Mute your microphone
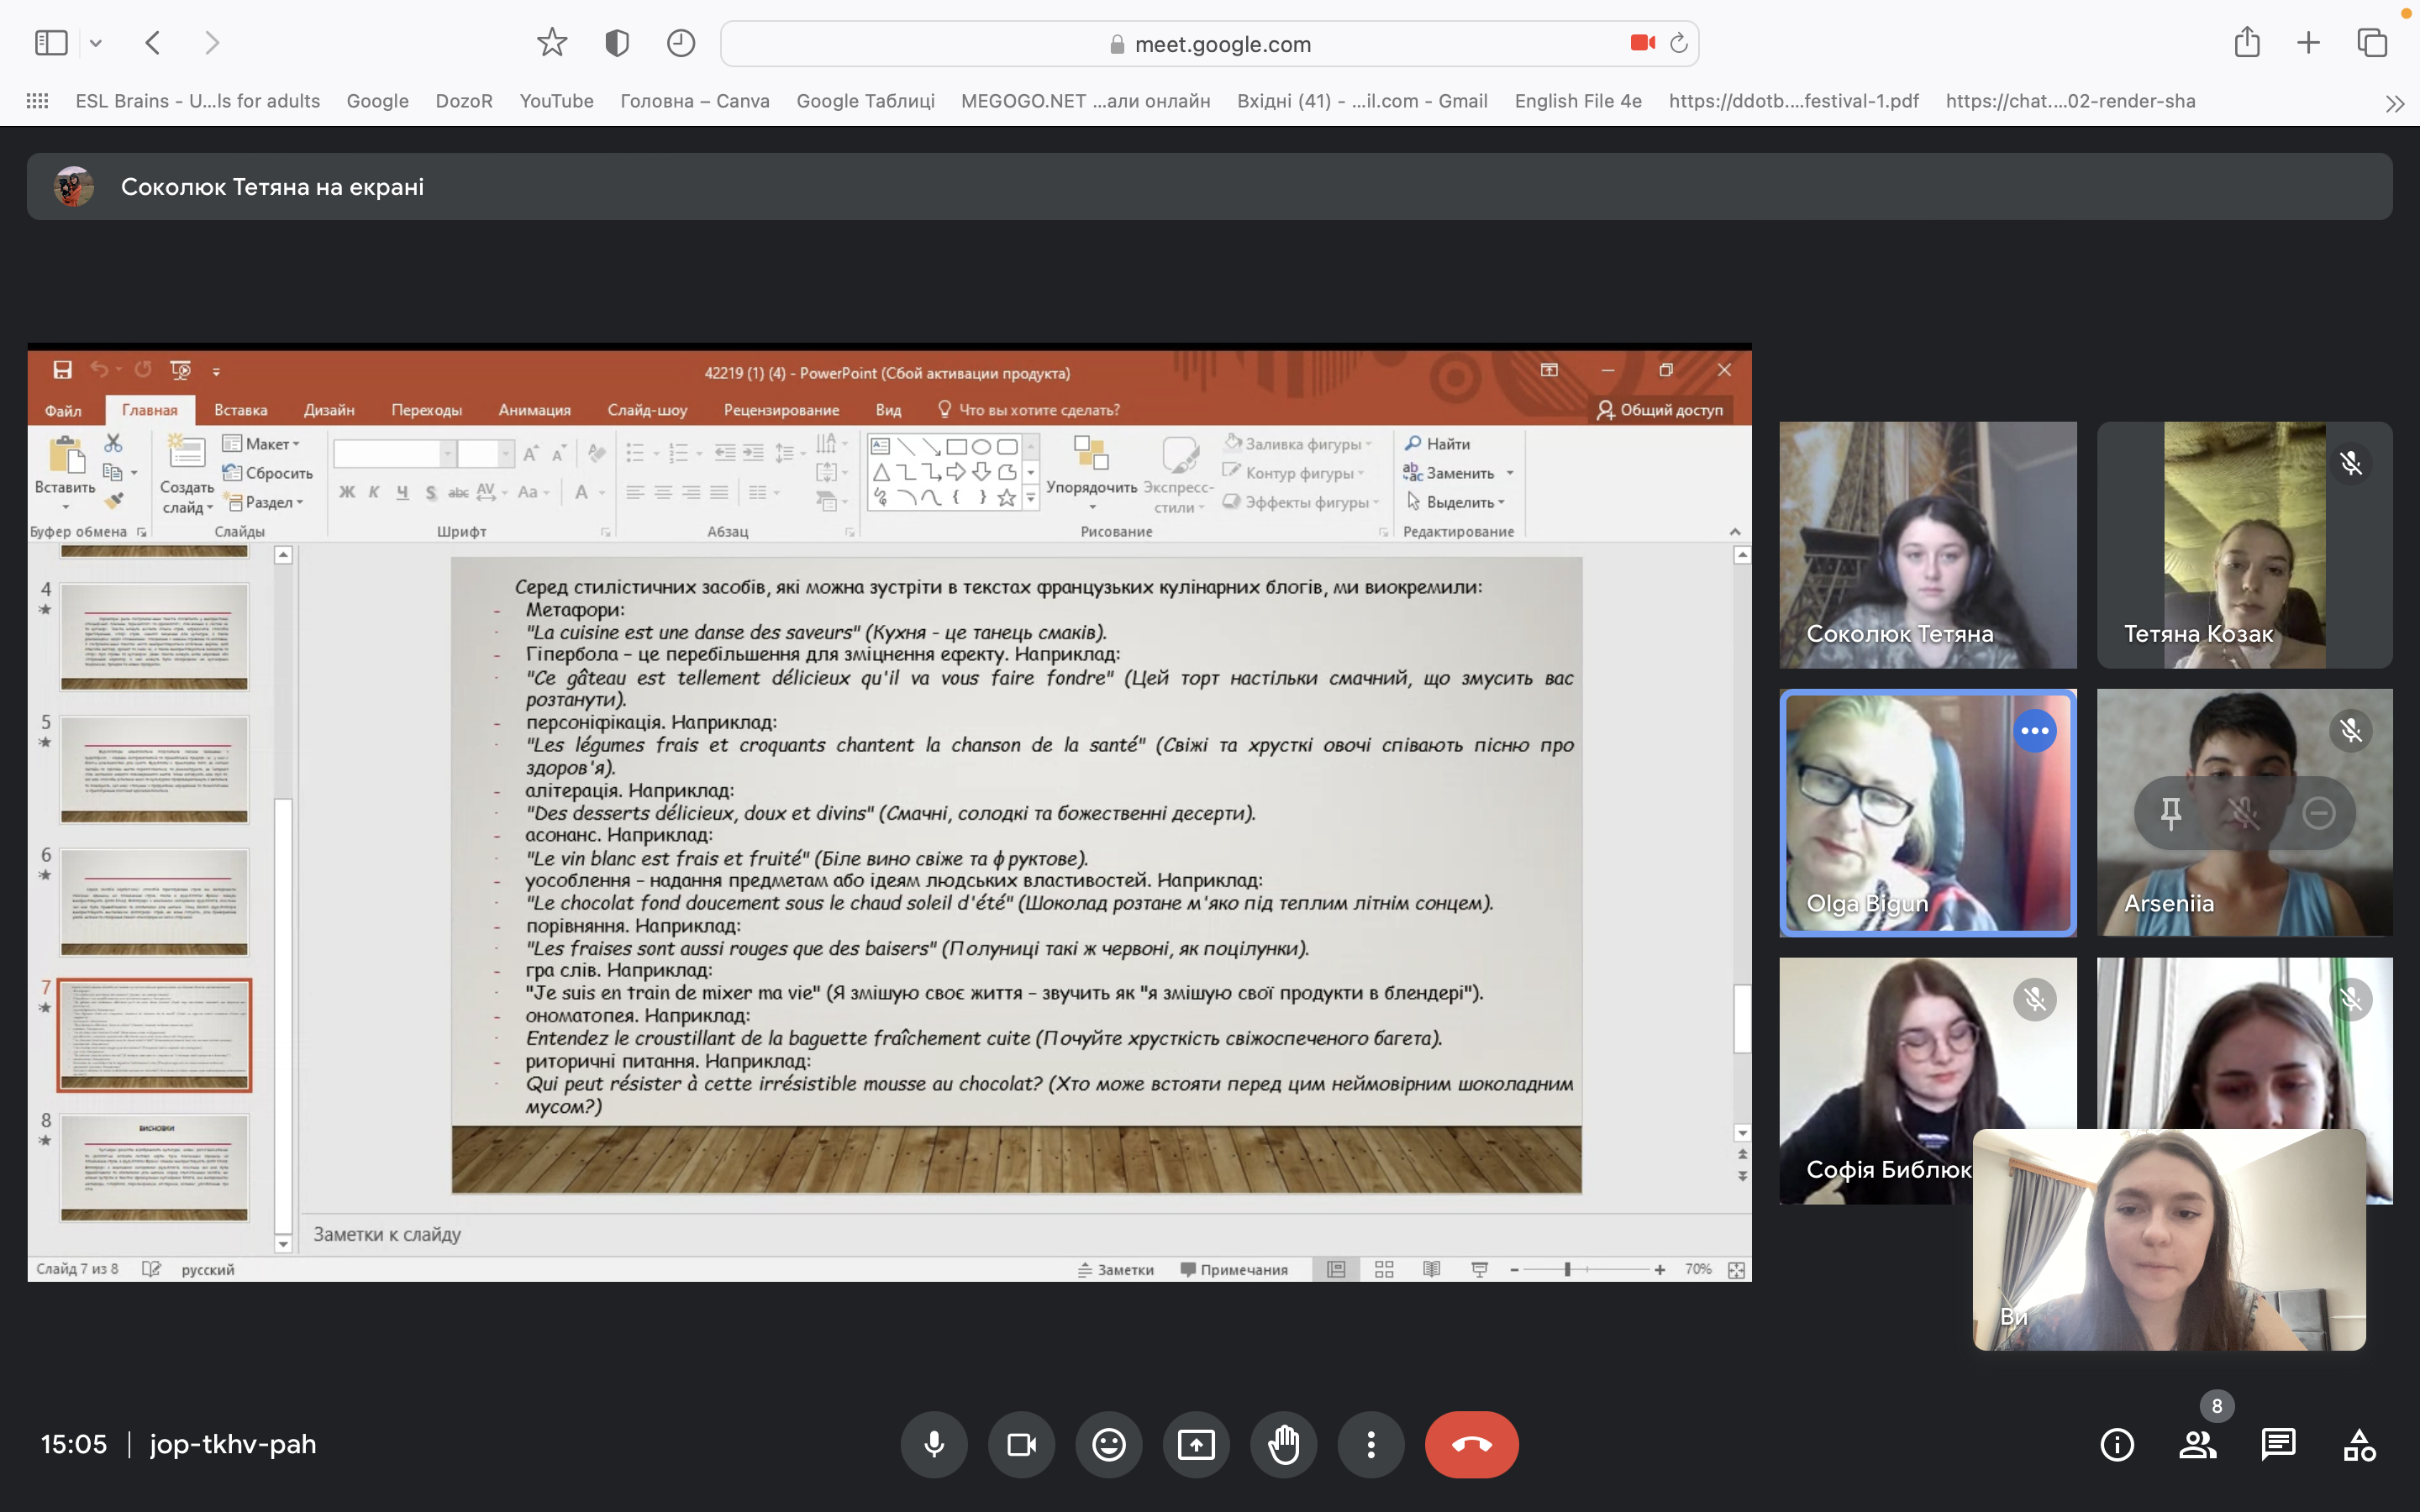2420x1512 pixels. coord(933,1444)
